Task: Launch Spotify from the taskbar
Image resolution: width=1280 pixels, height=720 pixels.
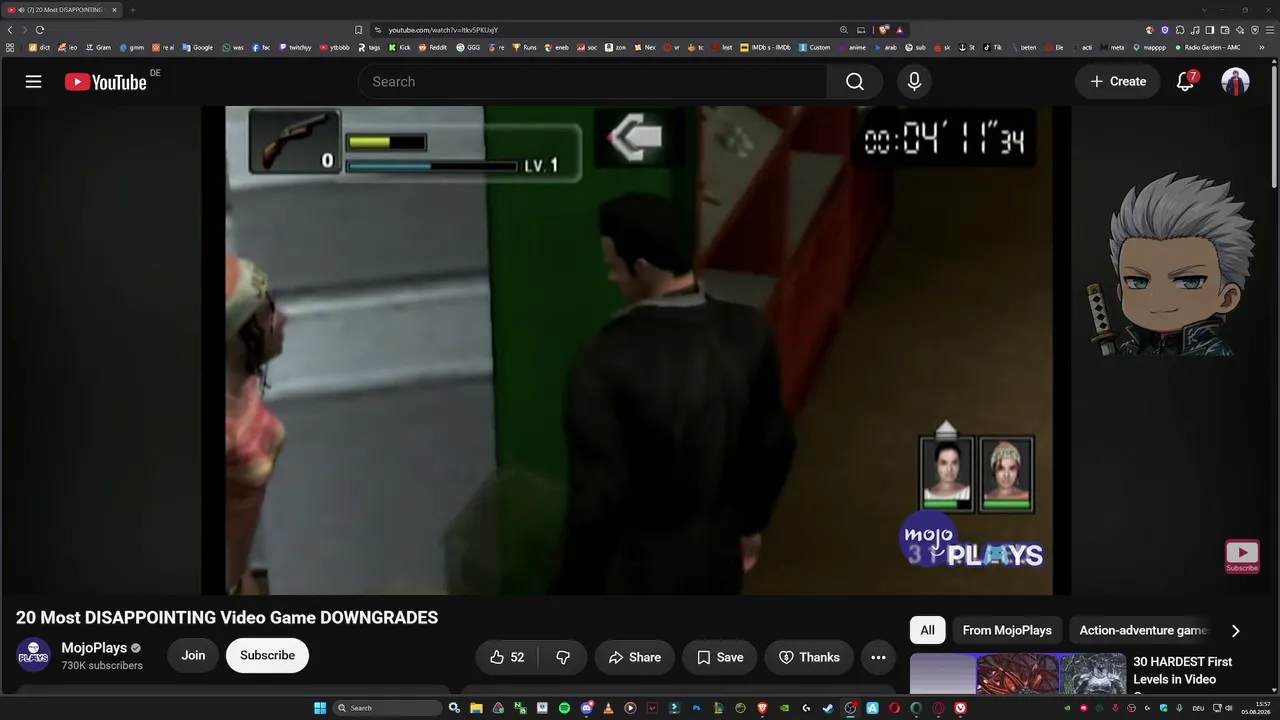Action: coord(564,708)
